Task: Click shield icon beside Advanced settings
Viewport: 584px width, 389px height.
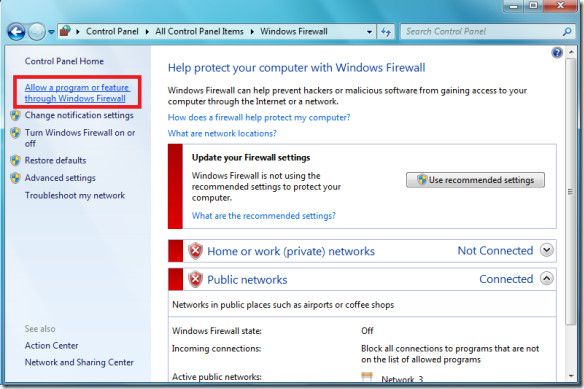Action: point(15,178)
